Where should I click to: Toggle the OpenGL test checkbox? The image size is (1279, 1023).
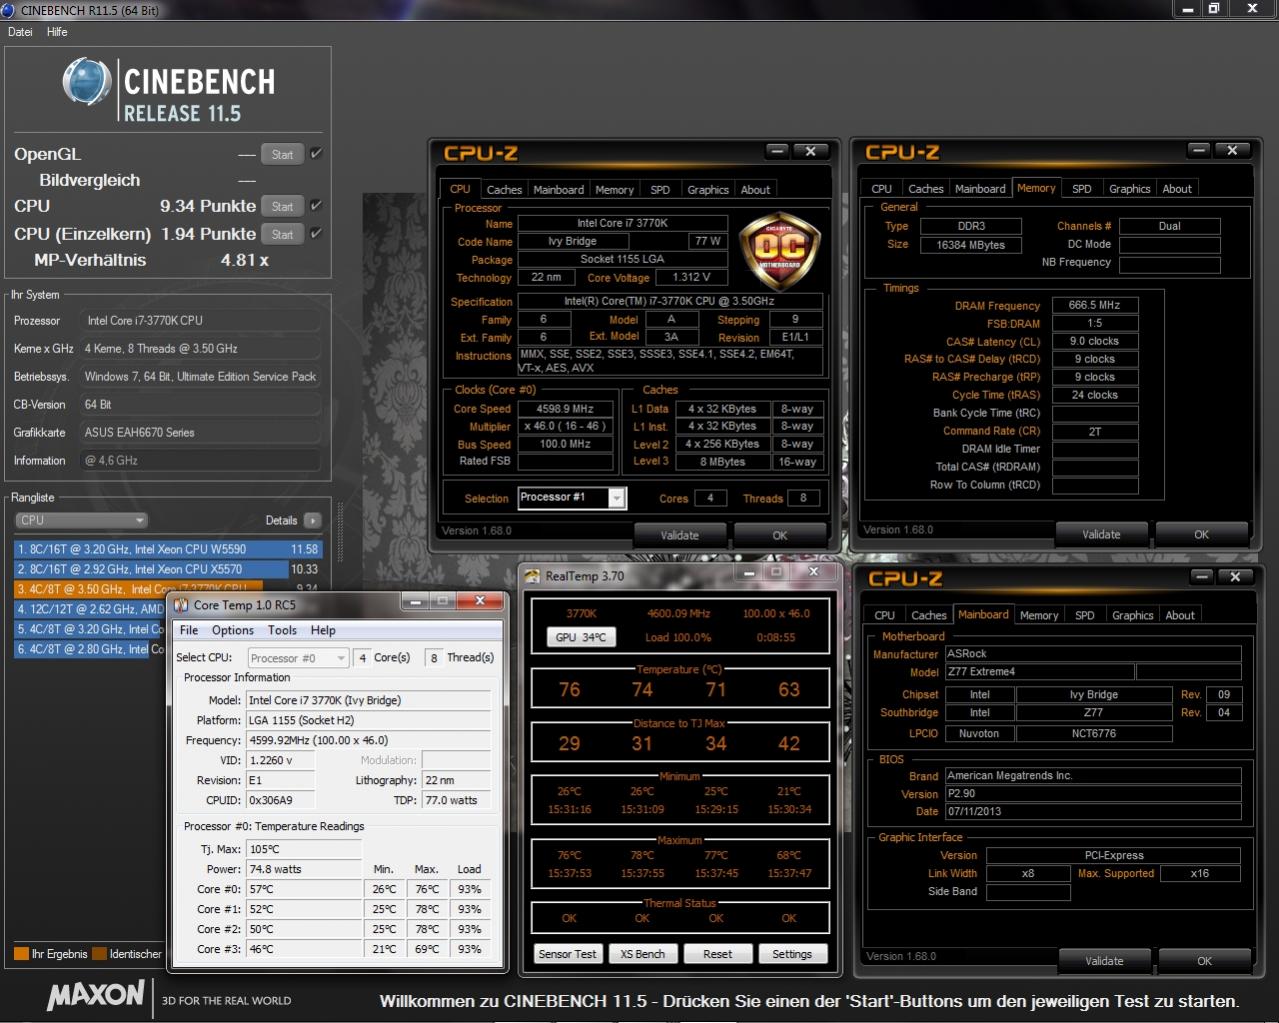(316, 154)
